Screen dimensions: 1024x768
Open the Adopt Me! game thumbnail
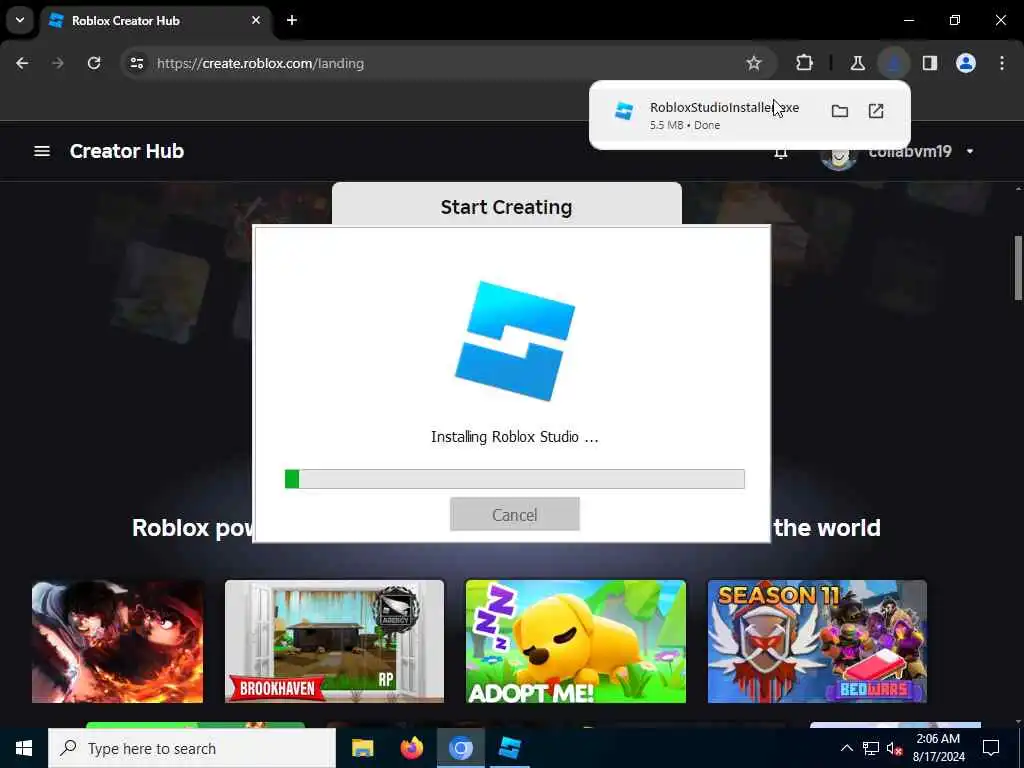click(576, 641)
